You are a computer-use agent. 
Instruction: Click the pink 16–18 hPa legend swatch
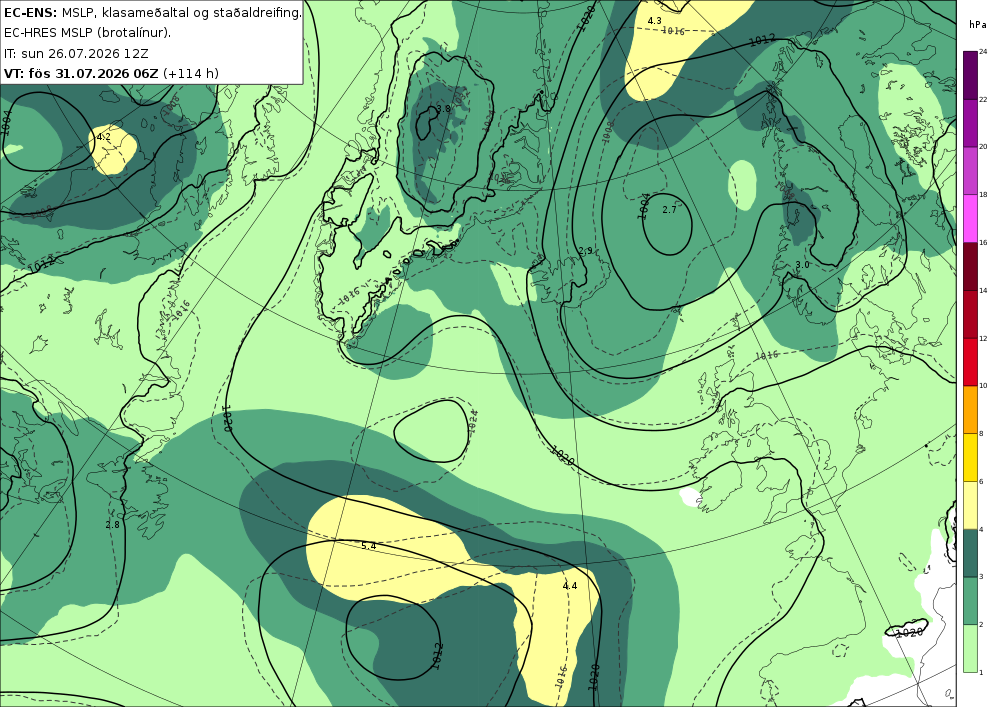970,219
